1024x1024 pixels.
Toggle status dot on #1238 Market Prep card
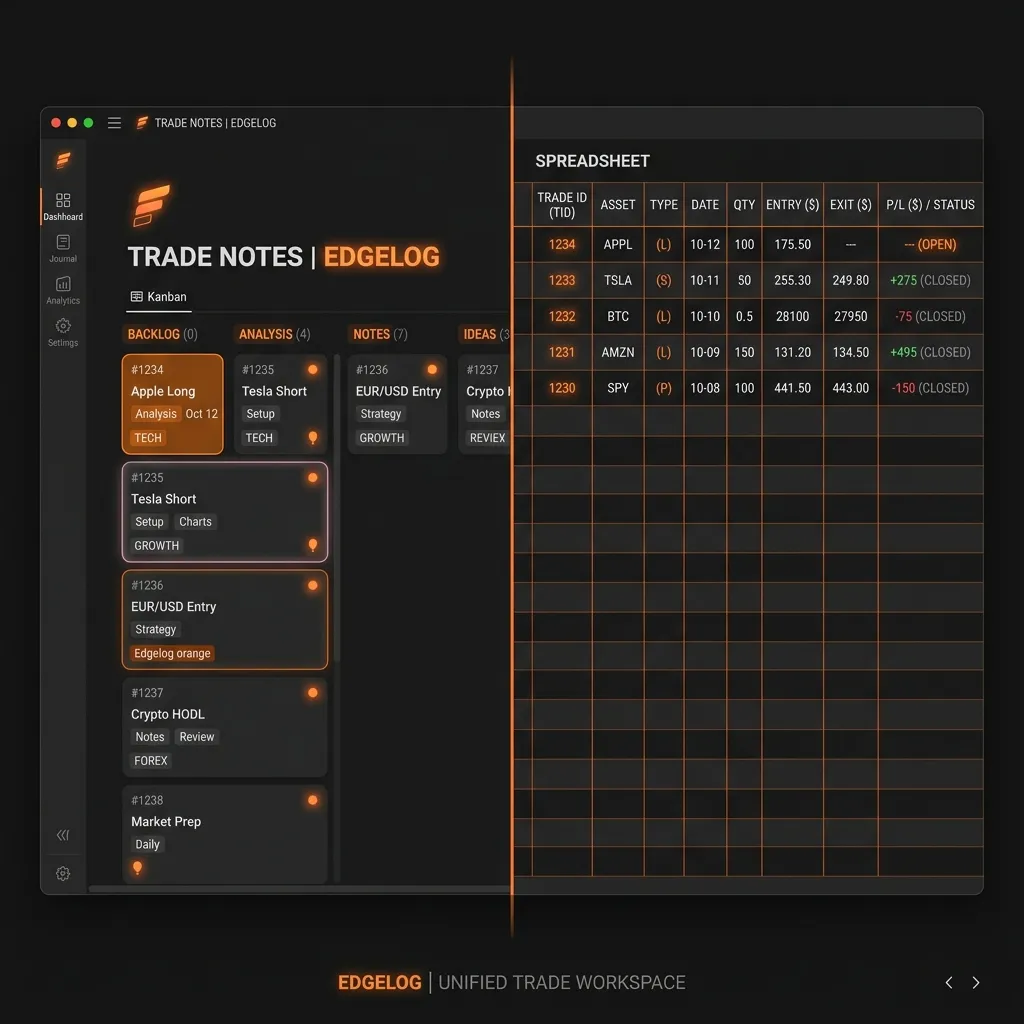[x=313, y=800]
